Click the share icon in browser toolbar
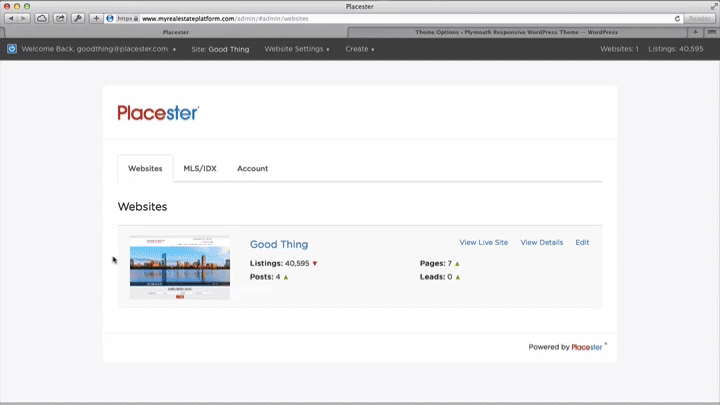Viewport: 720px width, 405px height. point(60,18)
